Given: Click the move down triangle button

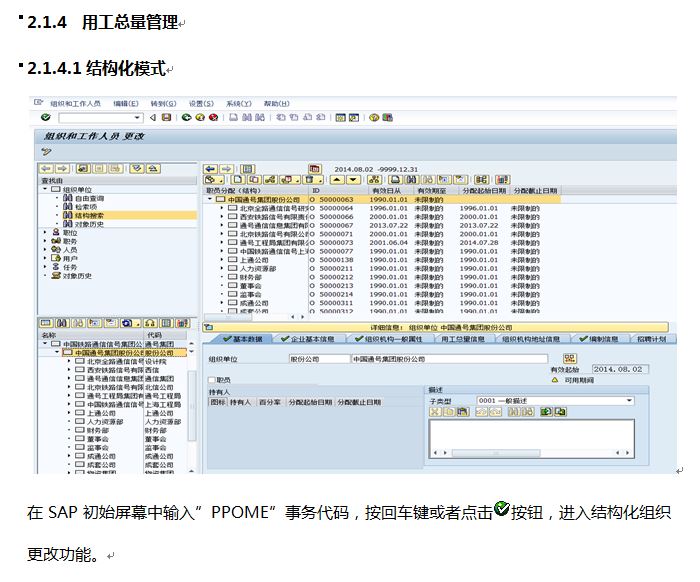Looking at the screenshot, I should point(353,180).
